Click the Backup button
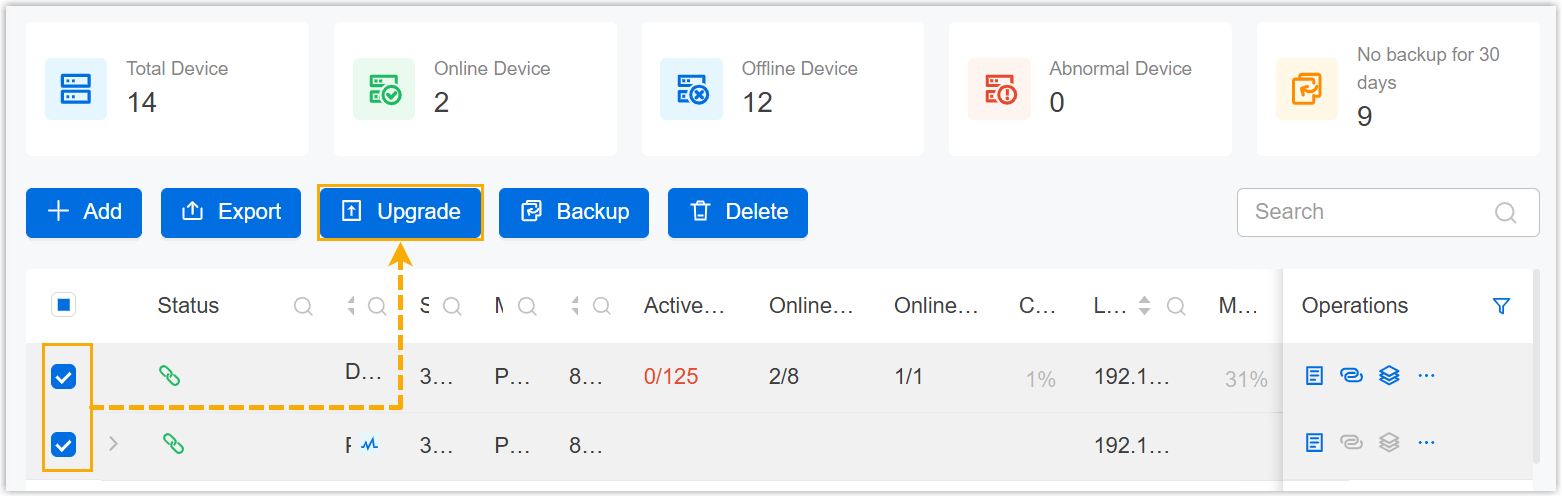 574,212
